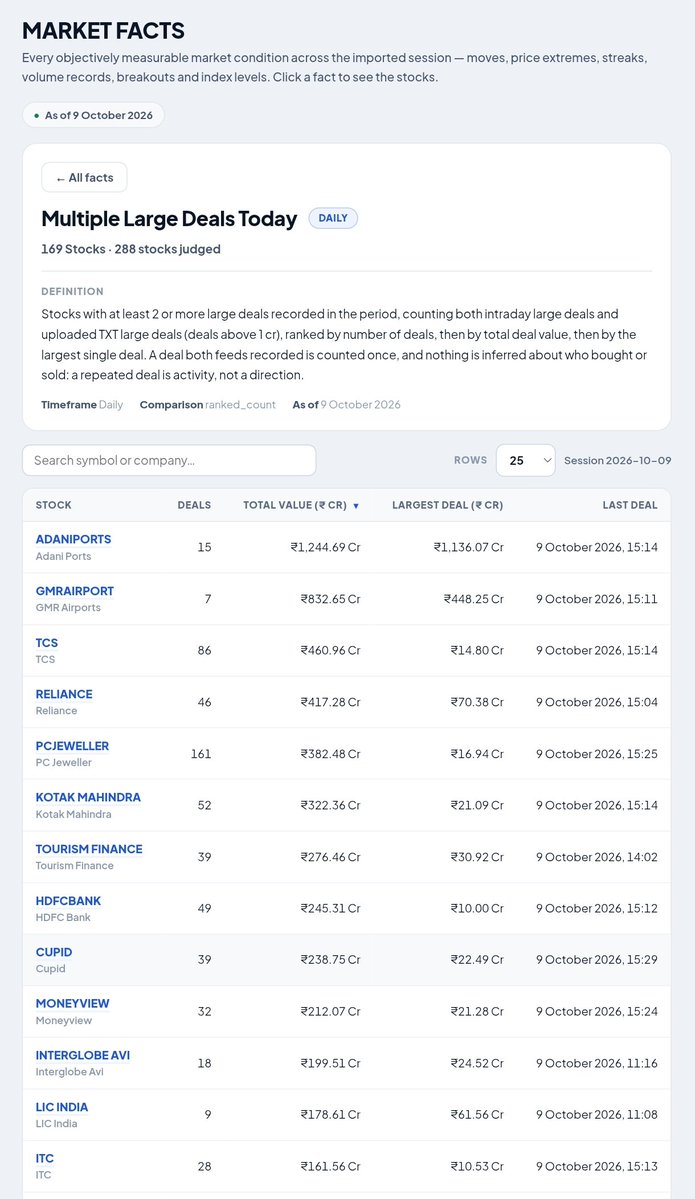Click LIC India largest deal ₹61.56 Cr

477,1115
